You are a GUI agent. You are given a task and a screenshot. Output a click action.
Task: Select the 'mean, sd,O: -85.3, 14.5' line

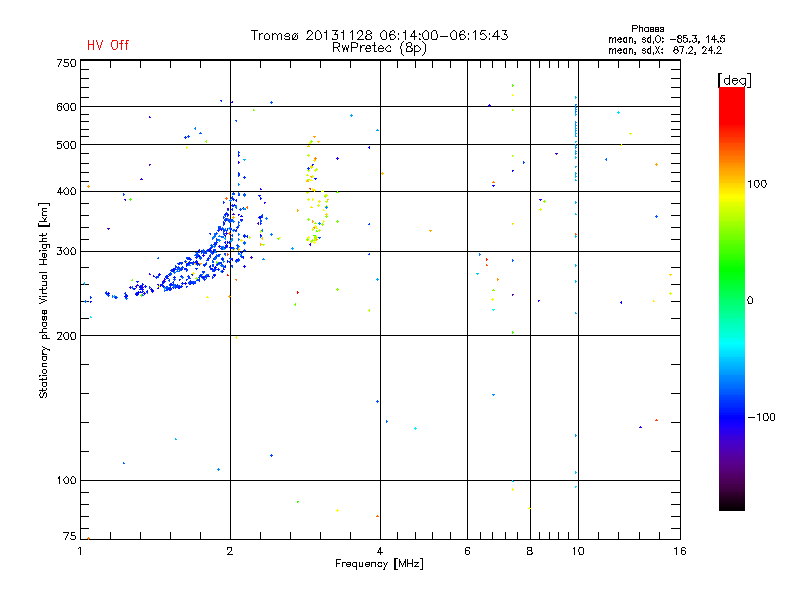pyautogui.click(x=666, y=39)
